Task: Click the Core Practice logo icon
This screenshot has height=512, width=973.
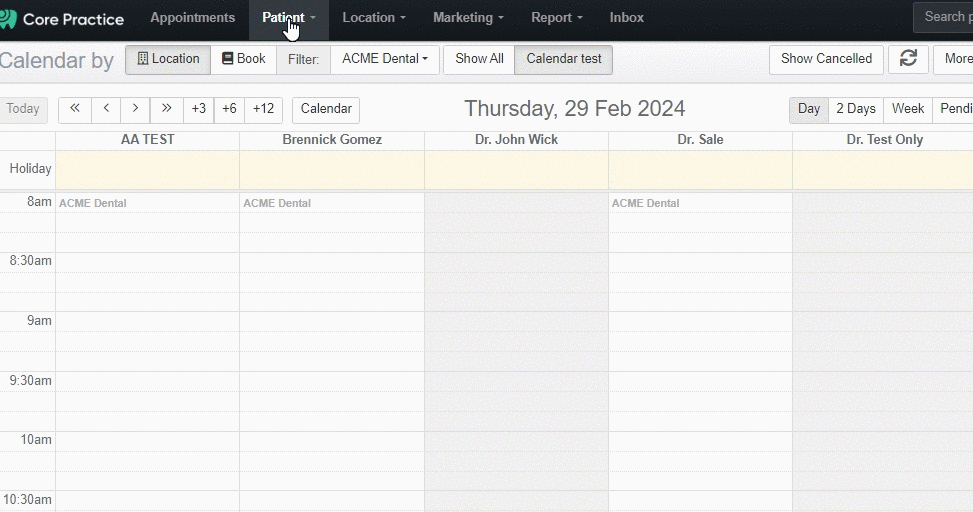Action: click(x=7, y=19)
